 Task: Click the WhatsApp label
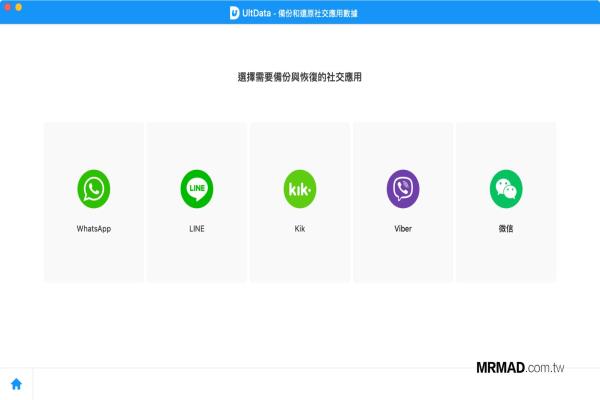click(x=94, y=229)
